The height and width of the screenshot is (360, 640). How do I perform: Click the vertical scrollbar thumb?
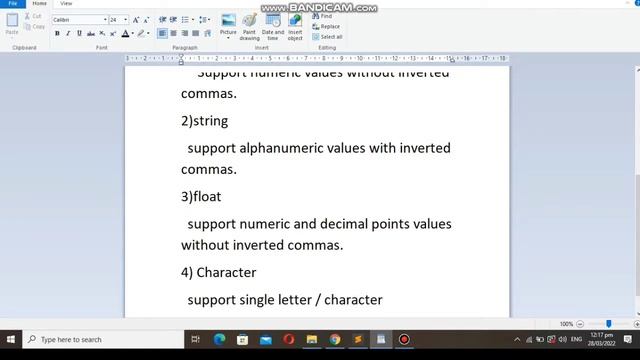(x=638, y=235)
